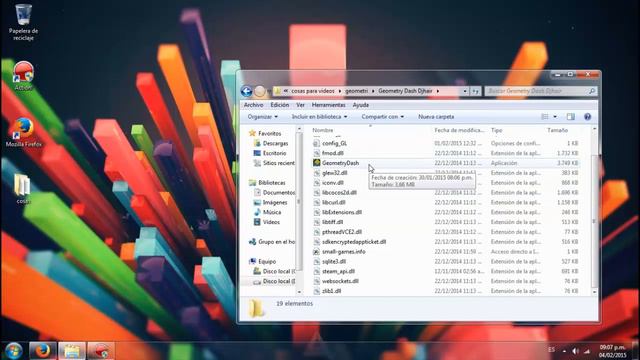This screenshot has width=640, height=360.
Task: Select Música library
Action: point(272,212)
